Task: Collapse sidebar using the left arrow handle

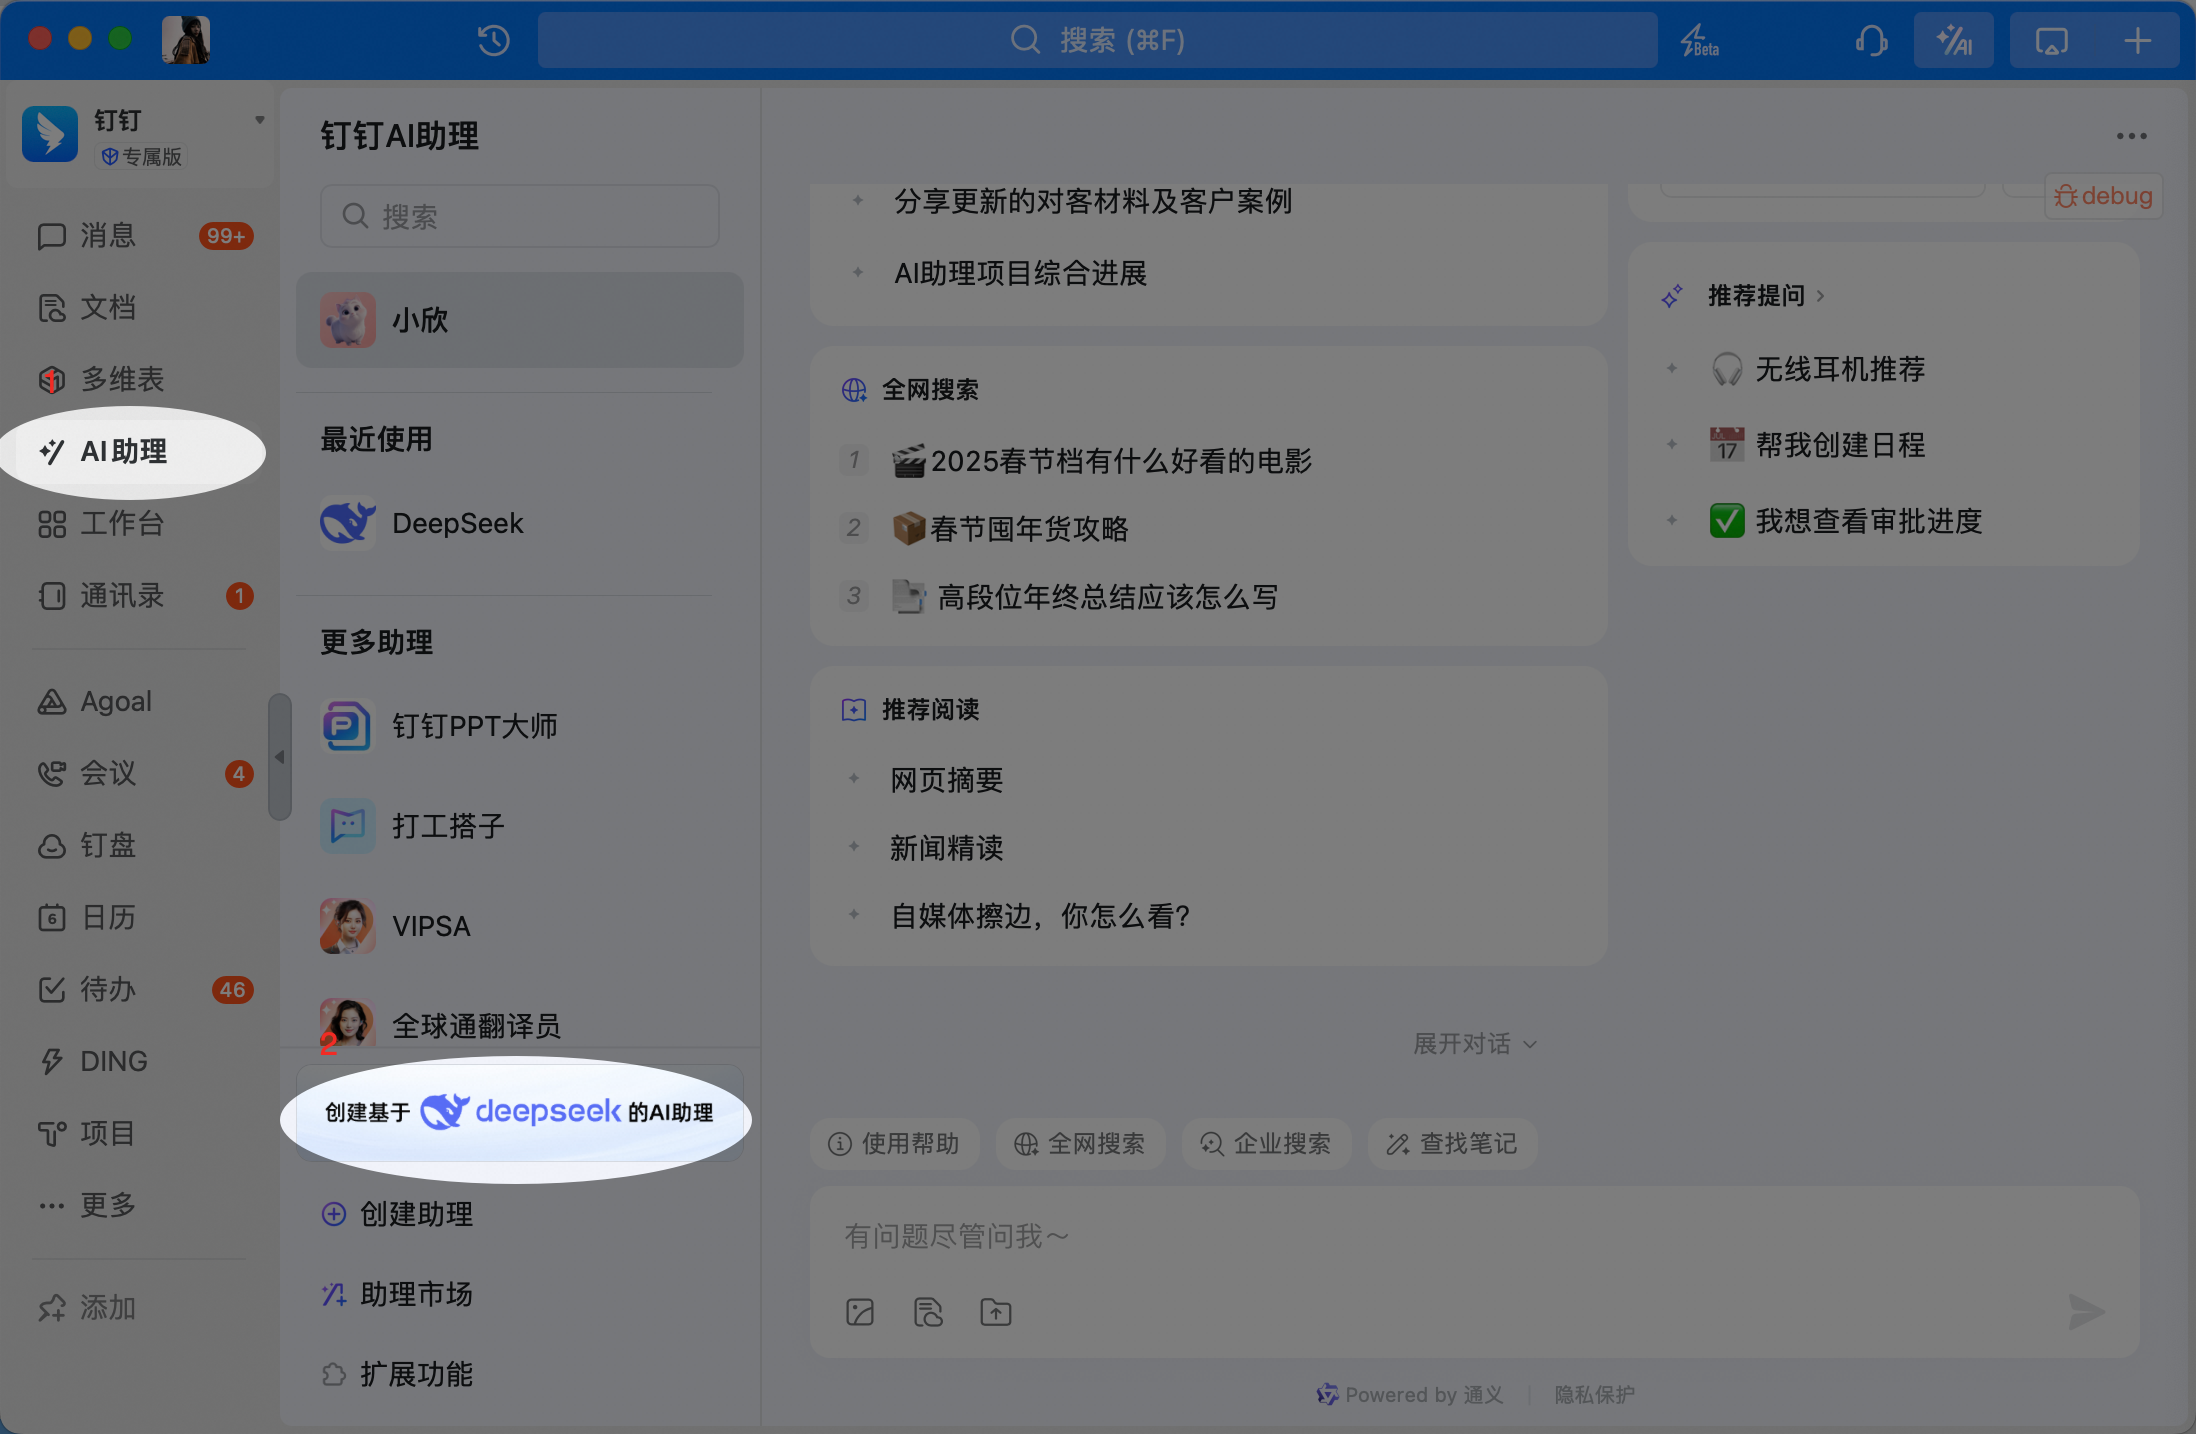Action: [x=280, y=757]
